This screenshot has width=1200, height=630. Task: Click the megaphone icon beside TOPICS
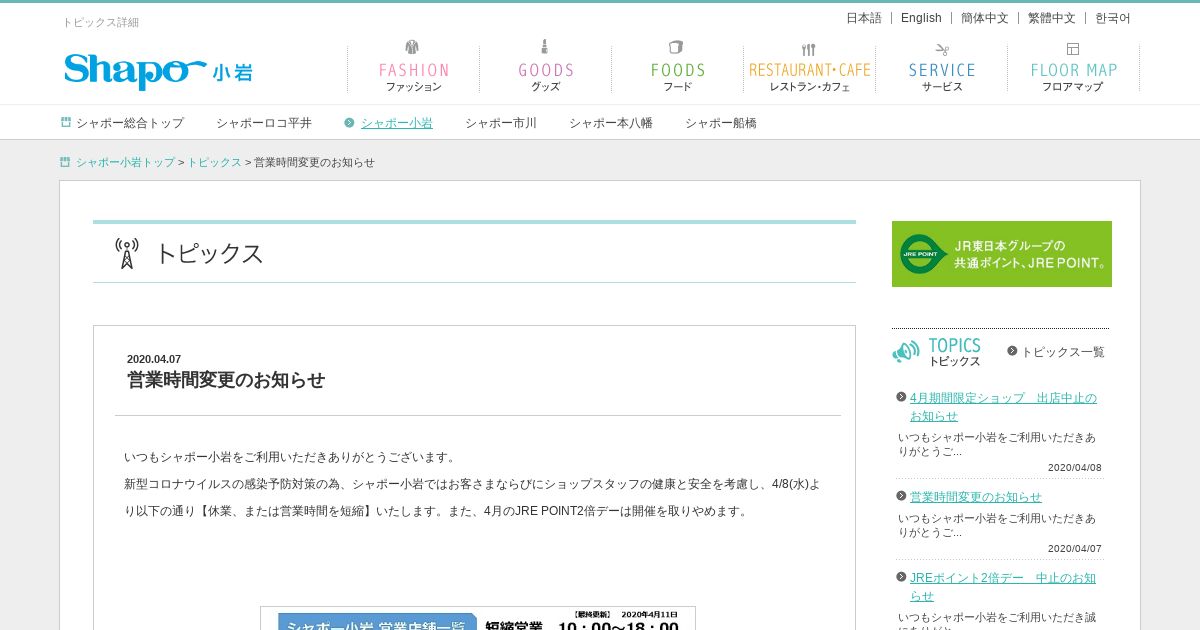(906, 351)
